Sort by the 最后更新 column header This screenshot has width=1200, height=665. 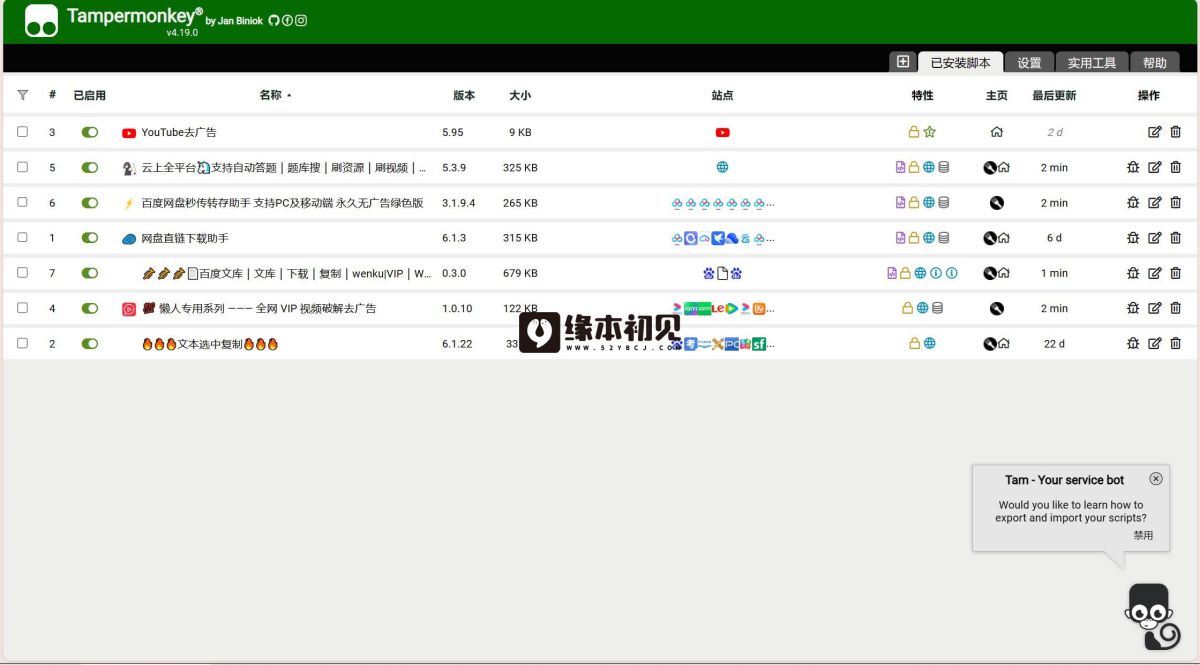click(1054, 96)
